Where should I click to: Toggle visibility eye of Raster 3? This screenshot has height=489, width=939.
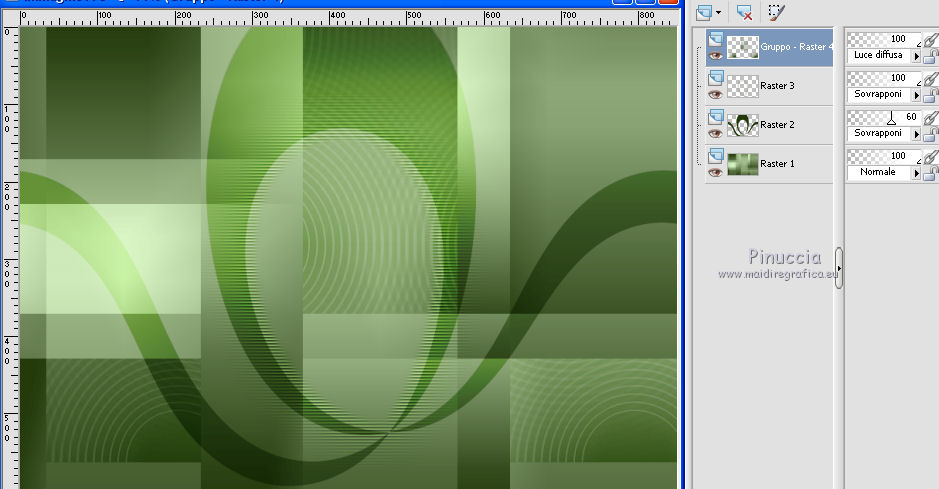point(715,95)
